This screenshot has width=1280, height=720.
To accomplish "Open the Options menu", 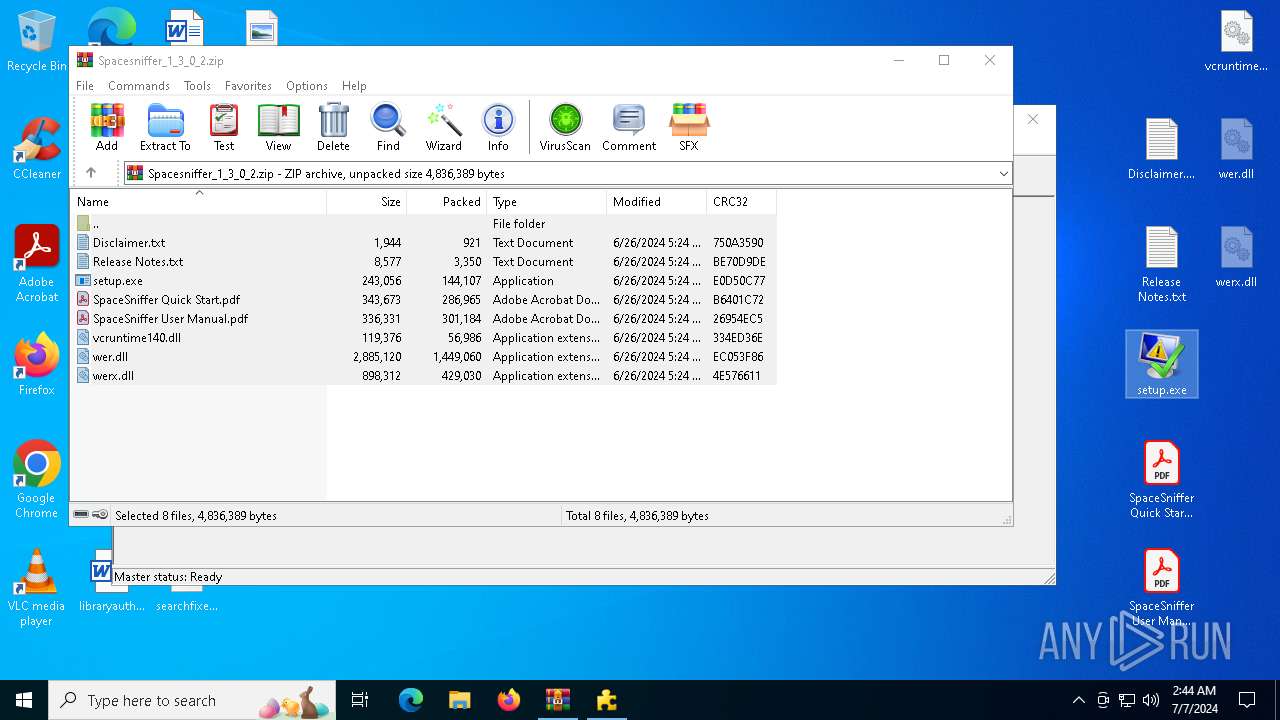I will (307, 86).
